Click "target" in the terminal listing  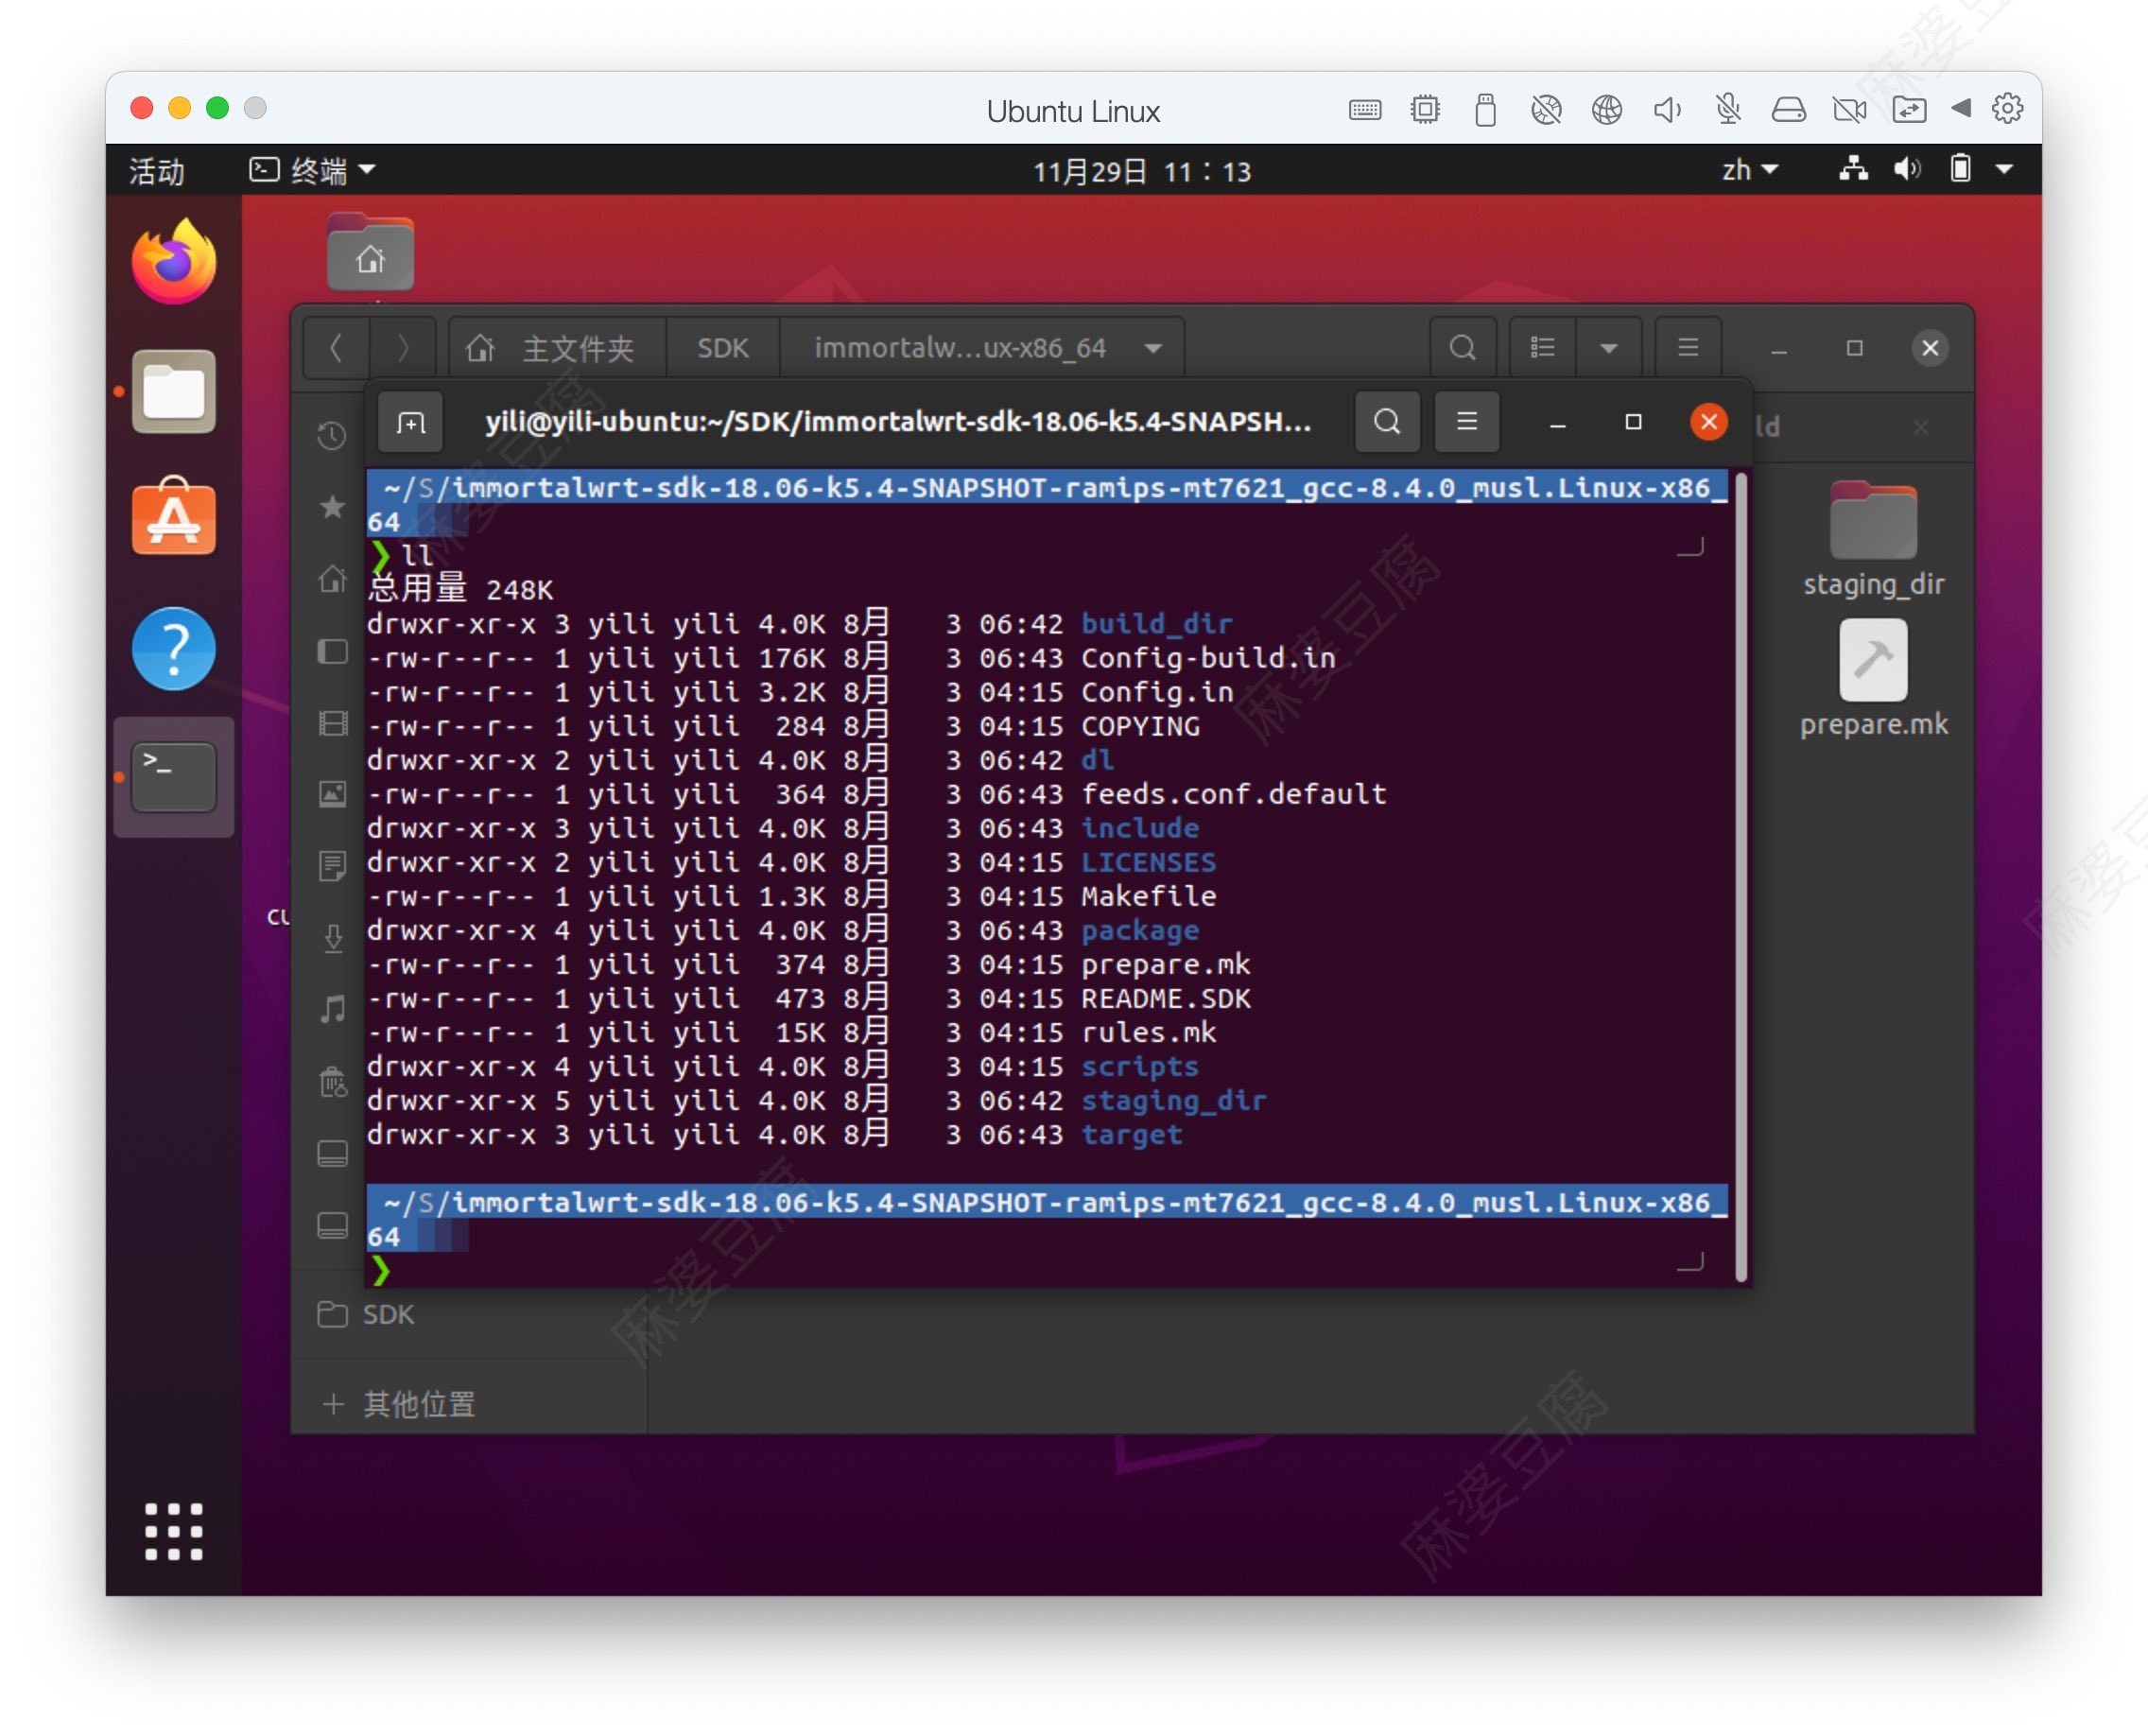1131,1134
